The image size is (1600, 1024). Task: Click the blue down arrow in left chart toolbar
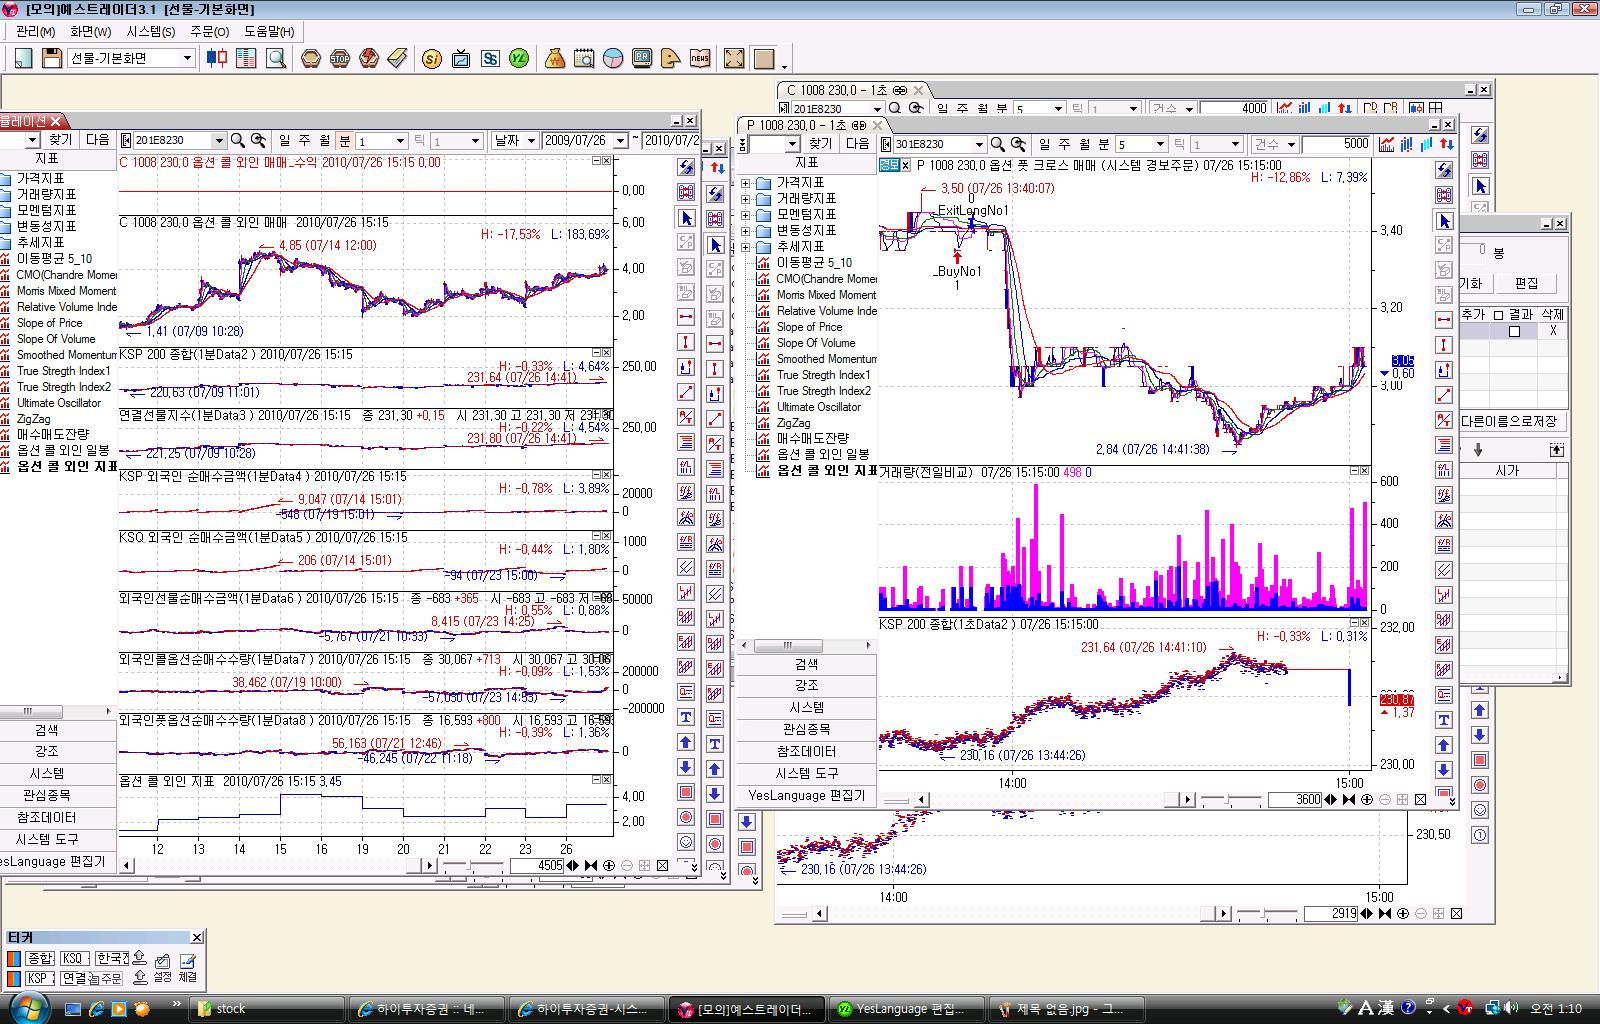686,767
